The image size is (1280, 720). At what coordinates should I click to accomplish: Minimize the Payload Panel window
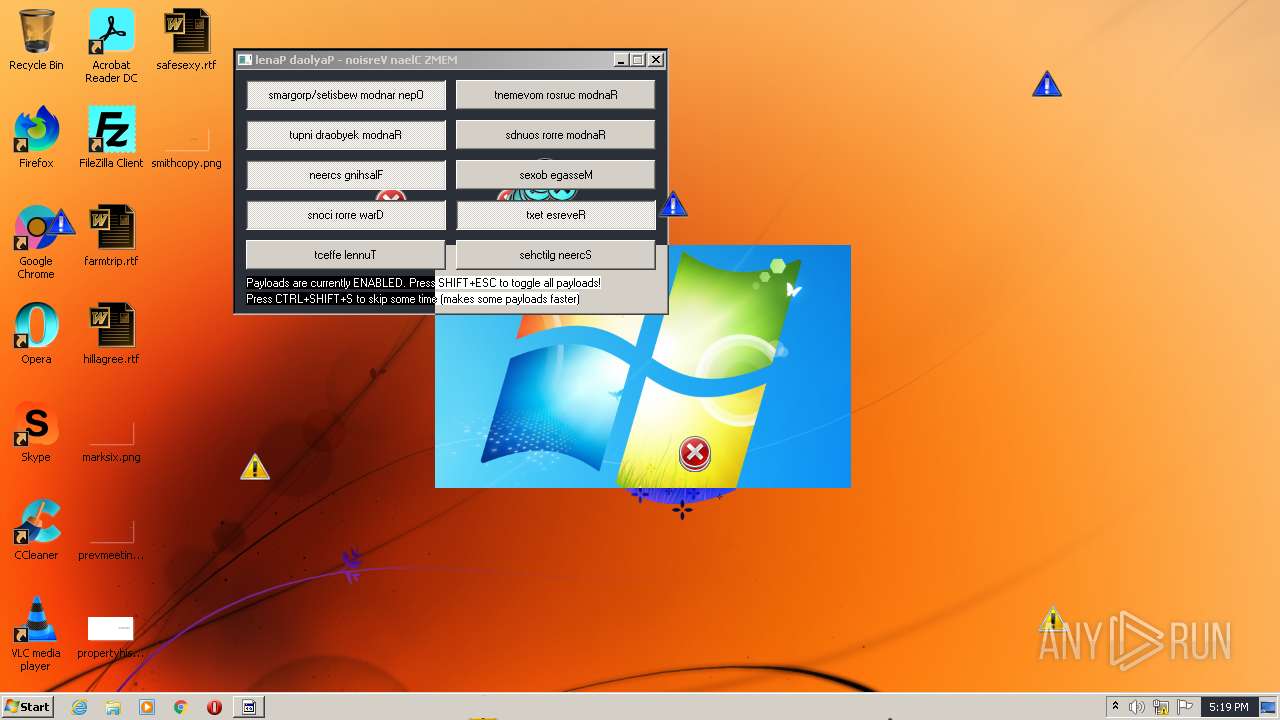point(621,60)
